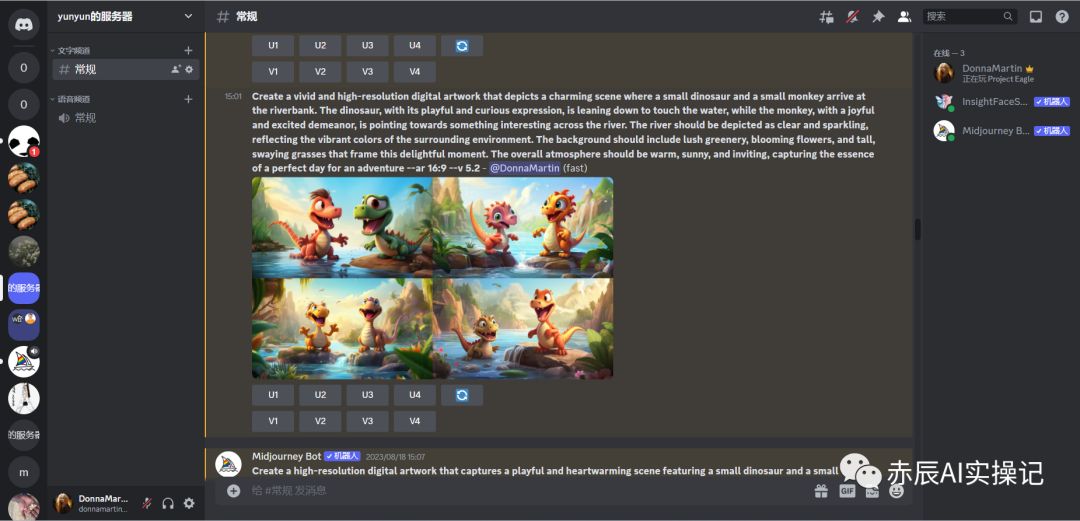
Task: Open the Threads icon in channel header
Action: click(826, 17)
